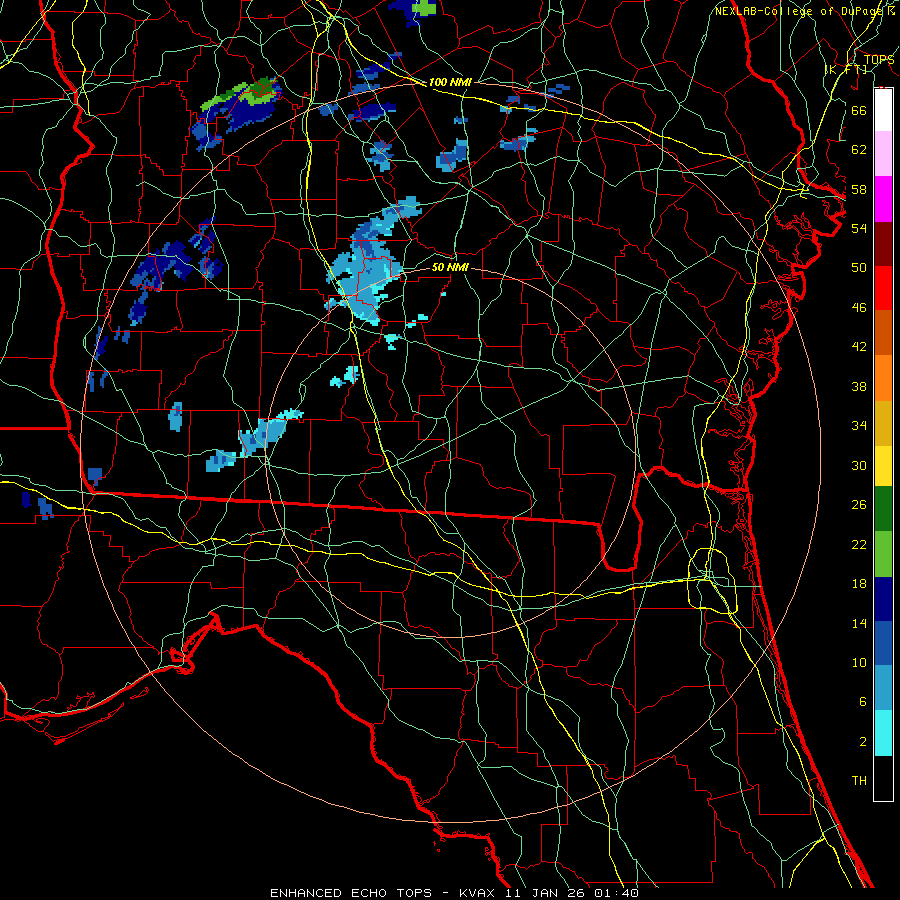This screenshot has width=900, height=900.
Task: Click the legend value '6'
Action: (863, 702)
